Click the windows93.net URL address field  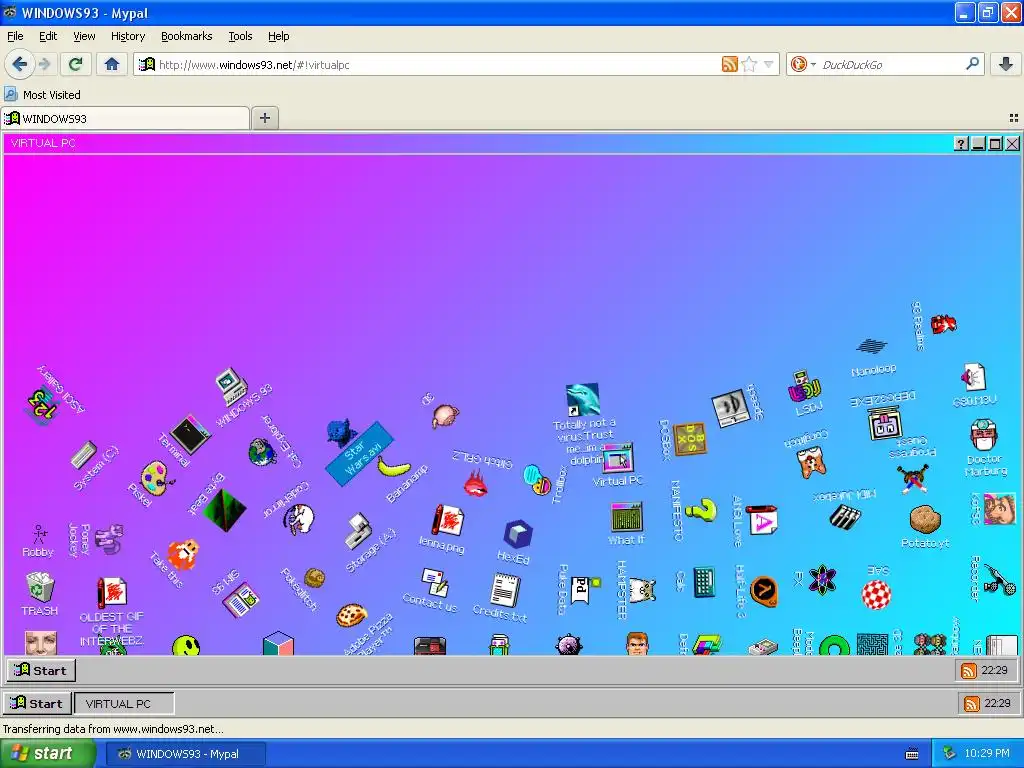(436, 65)
